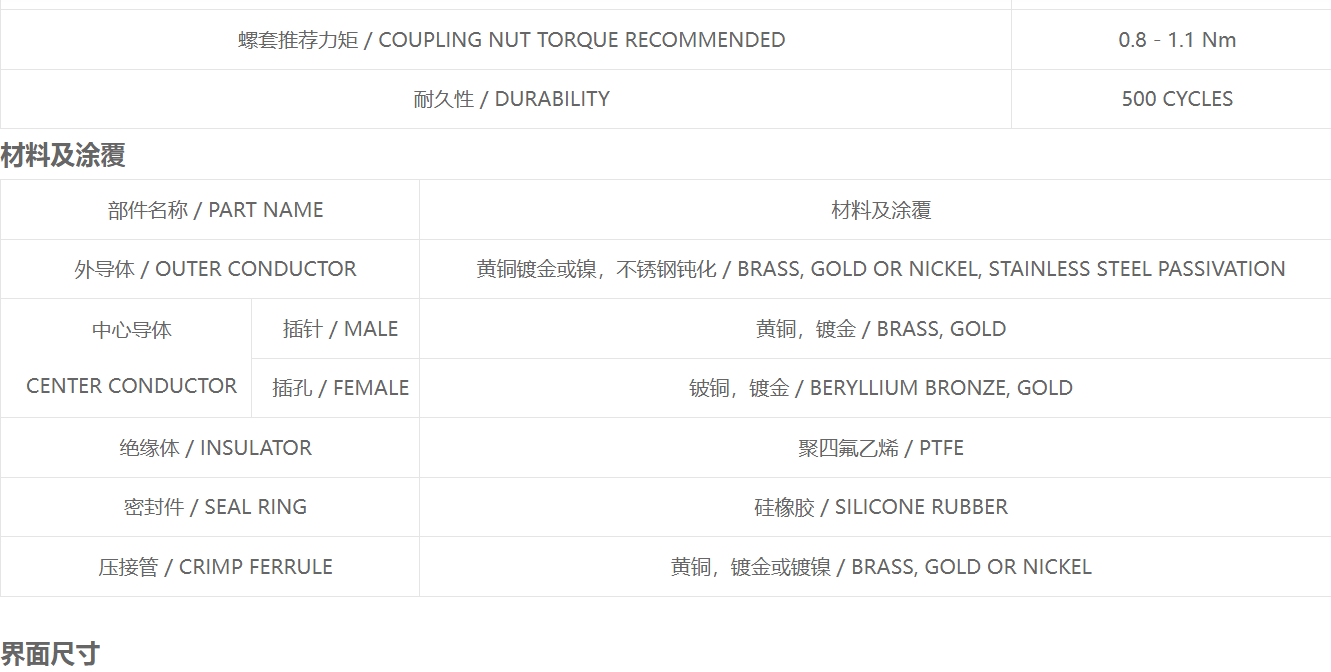Click the SILICONE RUBBER cell

(876, 507)
